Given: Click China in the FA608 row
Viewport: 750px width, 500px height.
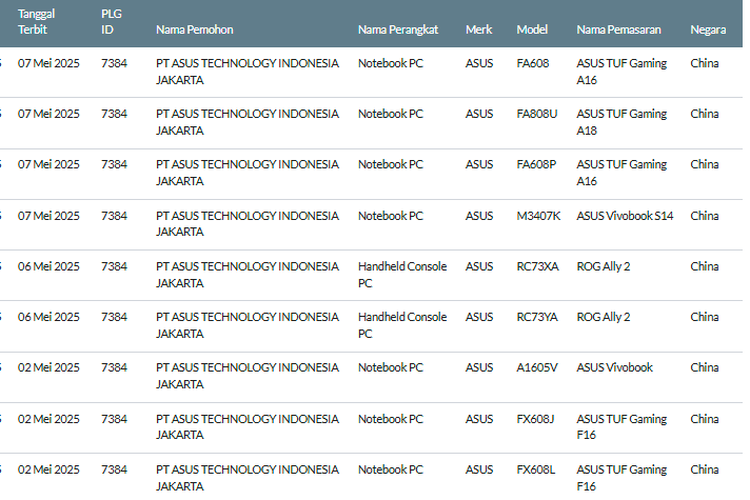Looking at the screenshot, I should coord(704,63).
